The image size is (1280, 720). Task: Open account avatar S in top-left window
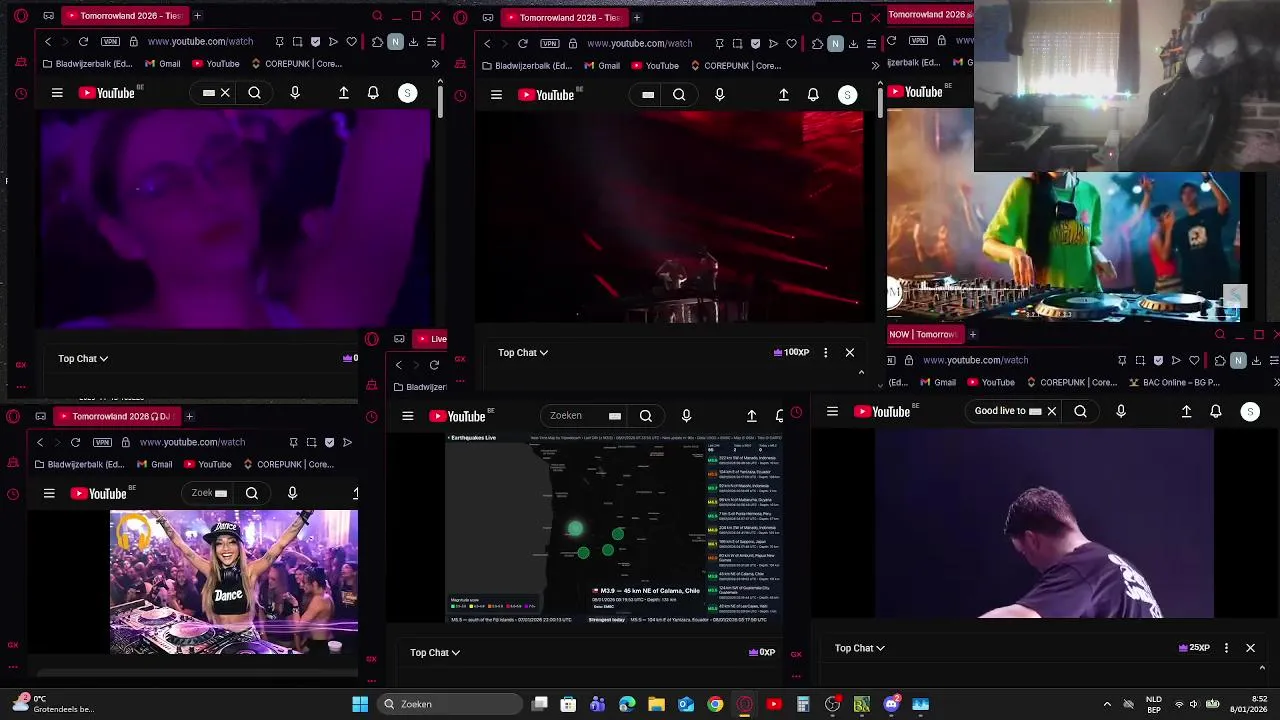[x=407, y=93]
